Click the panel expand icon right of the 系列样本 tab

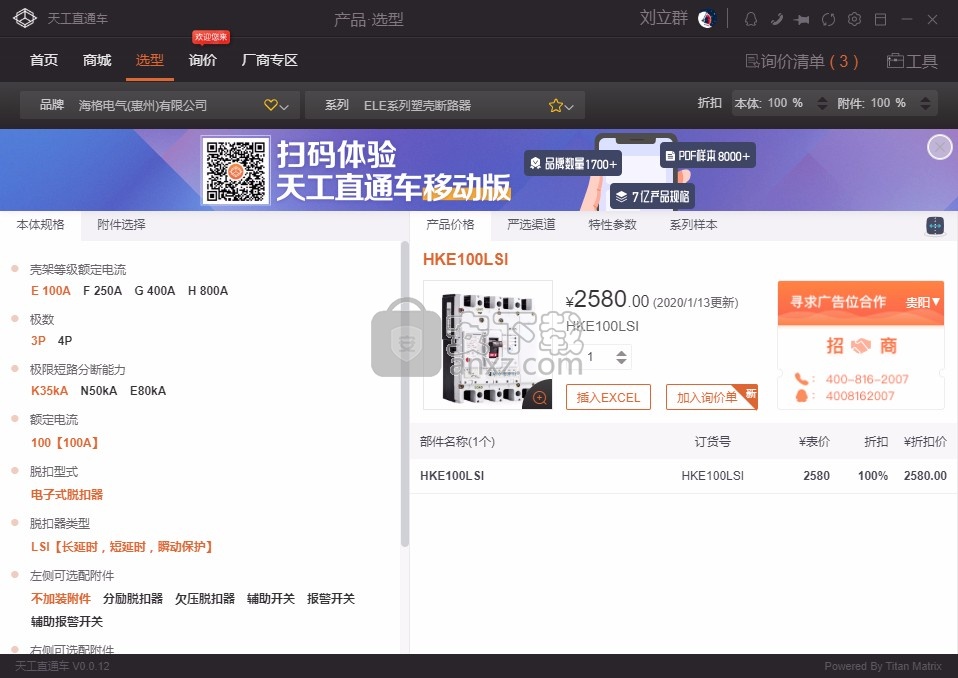pos(935,225)
